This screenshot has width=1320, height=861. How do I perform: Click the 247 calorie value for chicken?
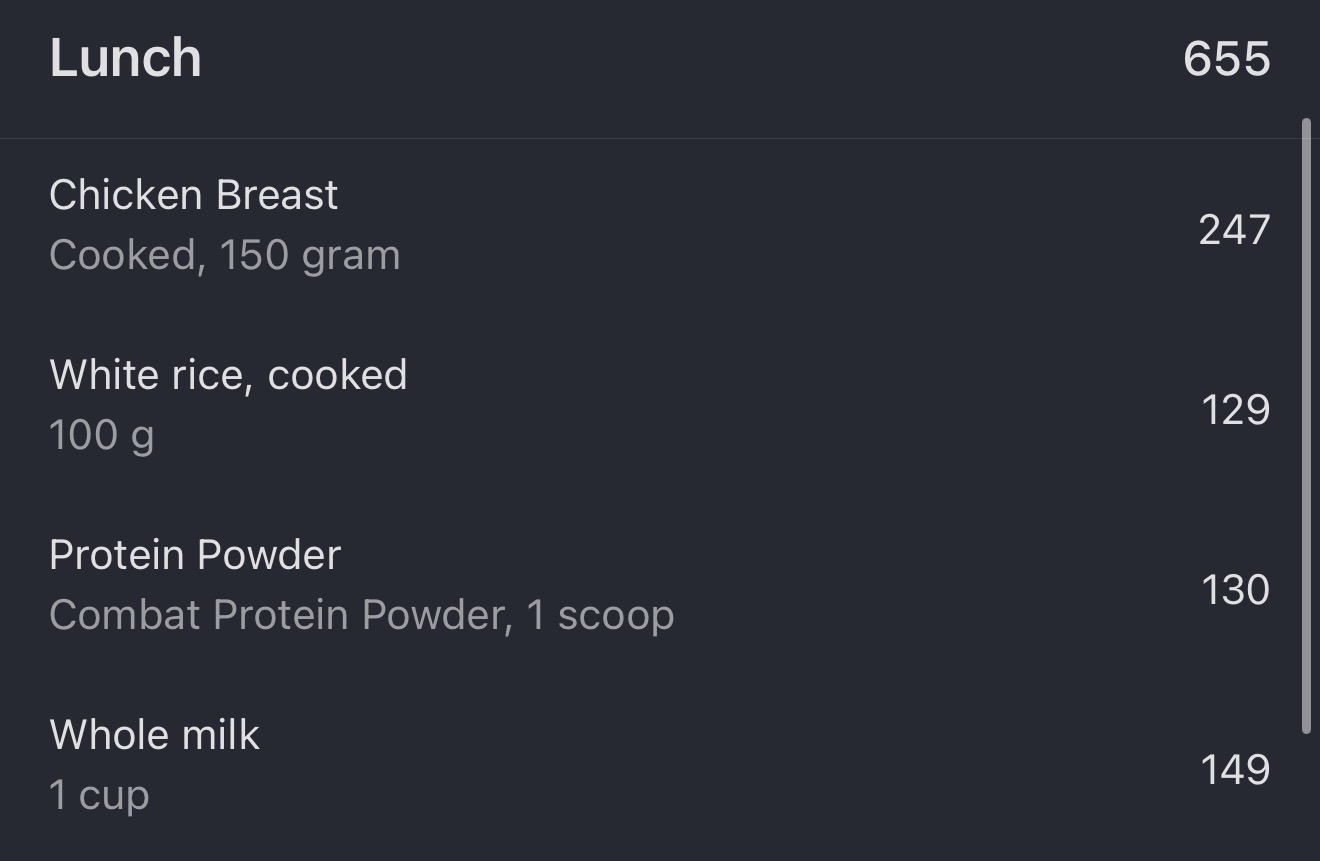coord(1234,230)
